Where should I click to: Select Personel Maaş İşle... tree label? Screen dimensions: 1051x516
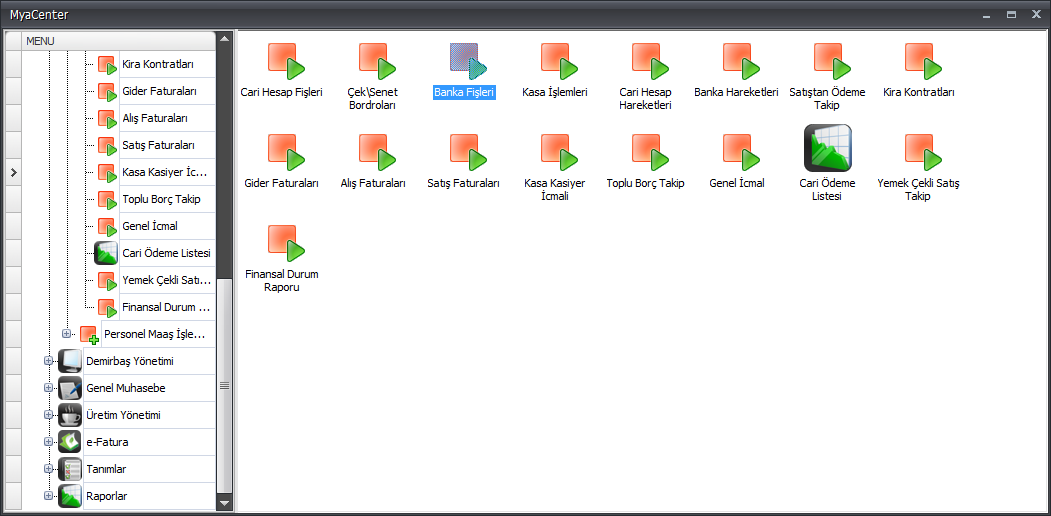click(155, 334)
